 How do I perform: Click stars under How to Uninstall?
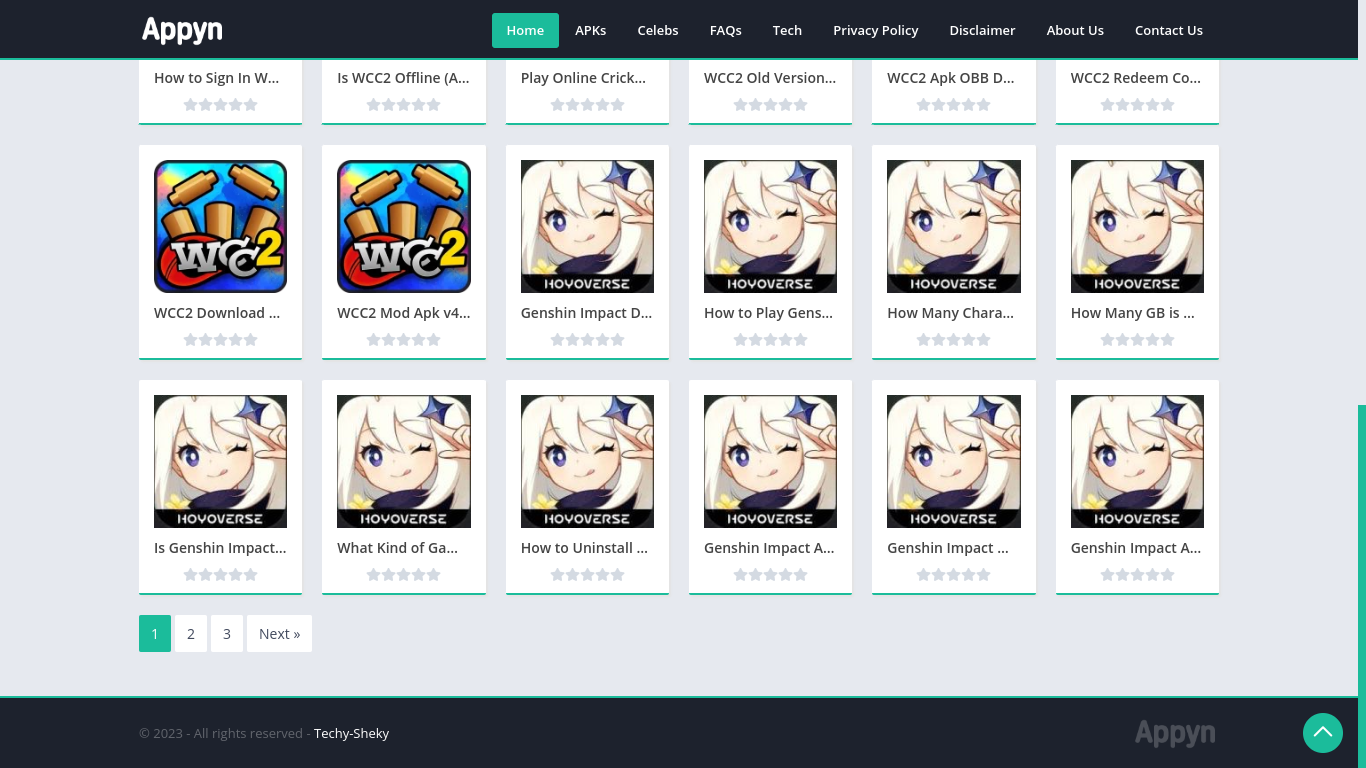coord(587,575)
